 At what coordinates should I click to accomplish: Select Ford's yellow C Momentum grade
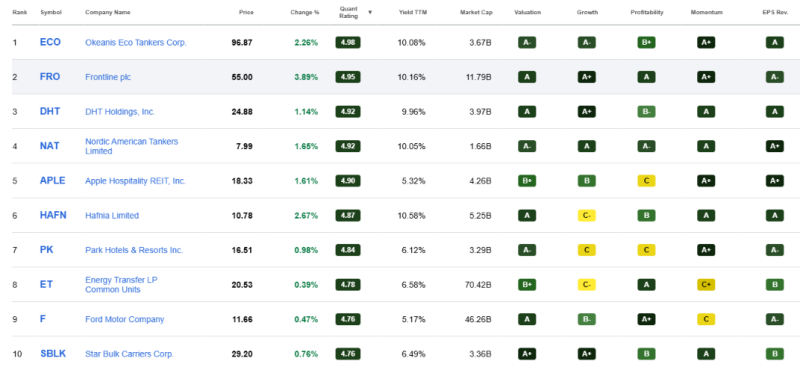706,320
